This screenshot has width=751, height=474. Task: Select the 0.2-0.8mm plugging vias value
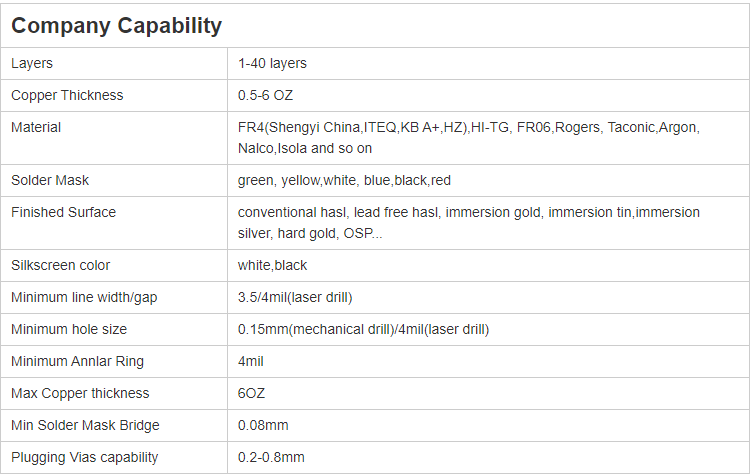coord(271,457)
